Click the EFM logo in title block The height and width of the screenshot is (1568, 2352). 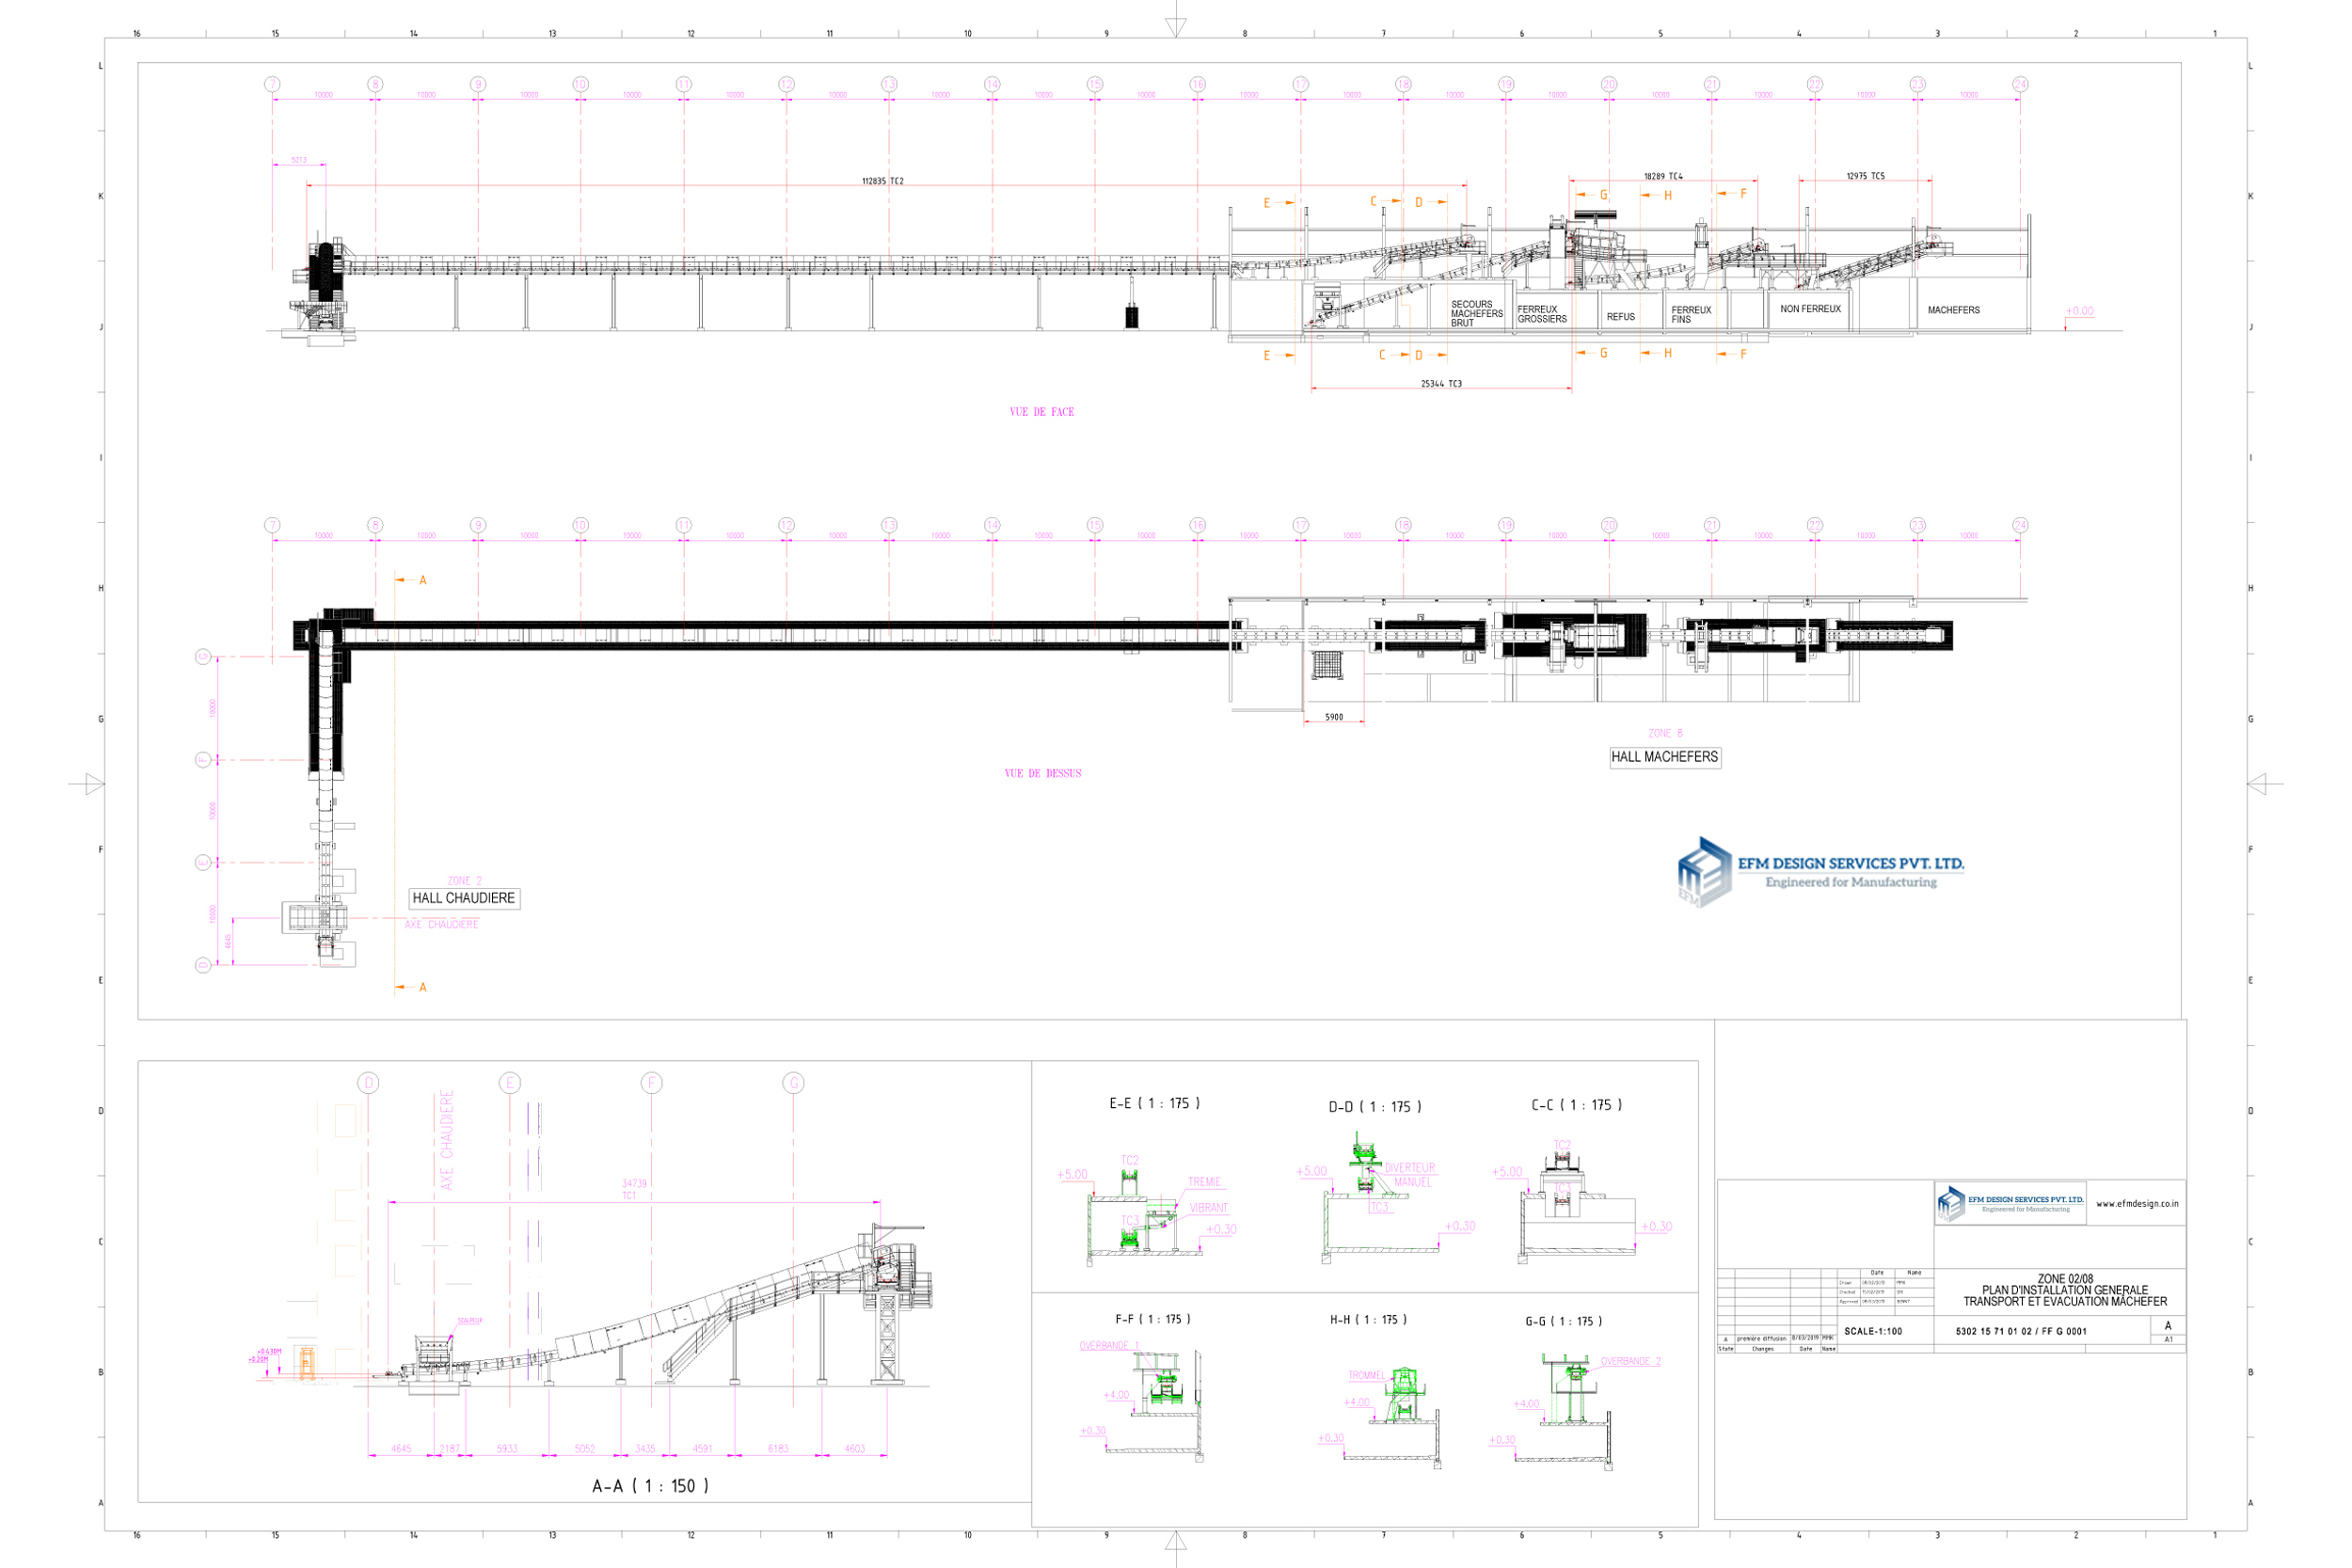click(2010, 1203)
